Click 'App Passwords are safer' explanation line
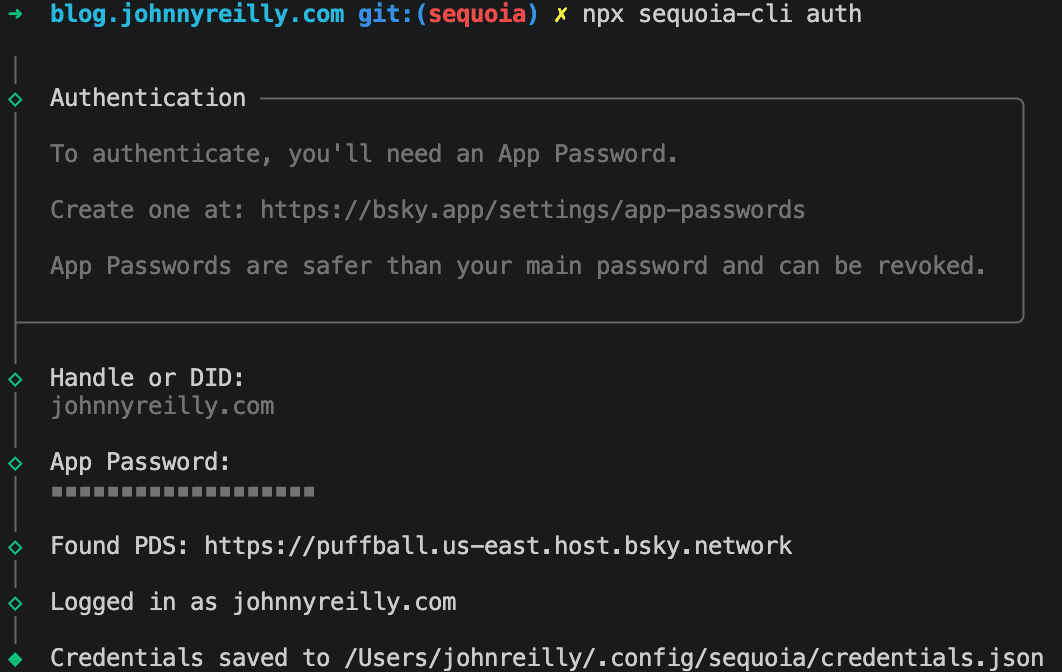Image resolution: width=1062 pixels, height=672 pixels. (518, 266)
